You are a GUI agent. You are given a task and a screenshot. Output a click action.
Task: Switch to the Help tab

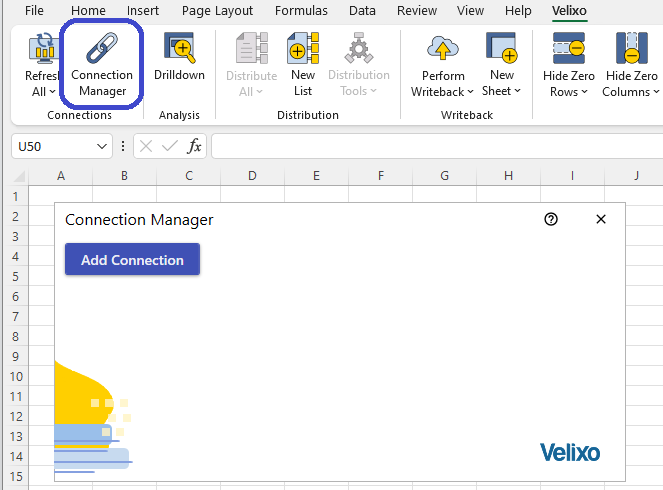point(518,11)
